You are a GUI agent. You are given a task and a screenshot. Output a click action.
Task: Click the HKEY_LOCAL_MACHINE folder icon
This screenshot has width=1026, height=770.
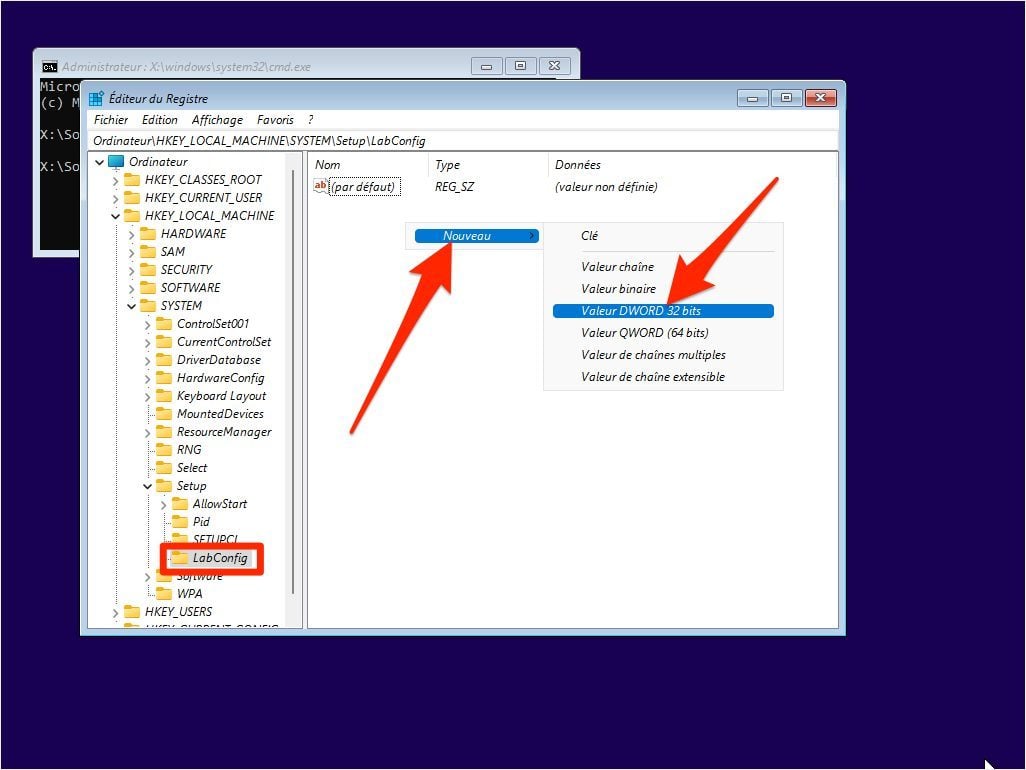(132, 216)
